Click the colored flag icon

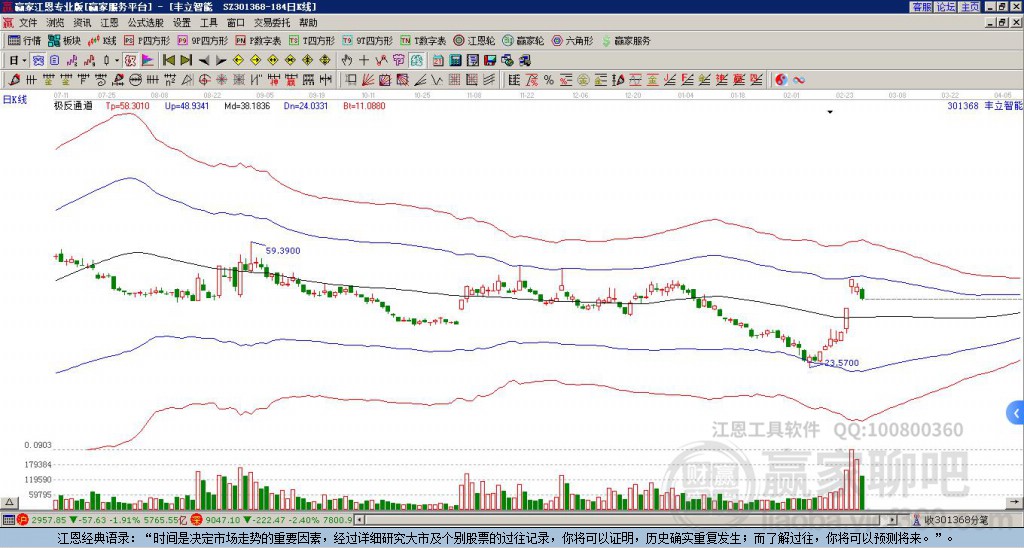tap(148, 61)
